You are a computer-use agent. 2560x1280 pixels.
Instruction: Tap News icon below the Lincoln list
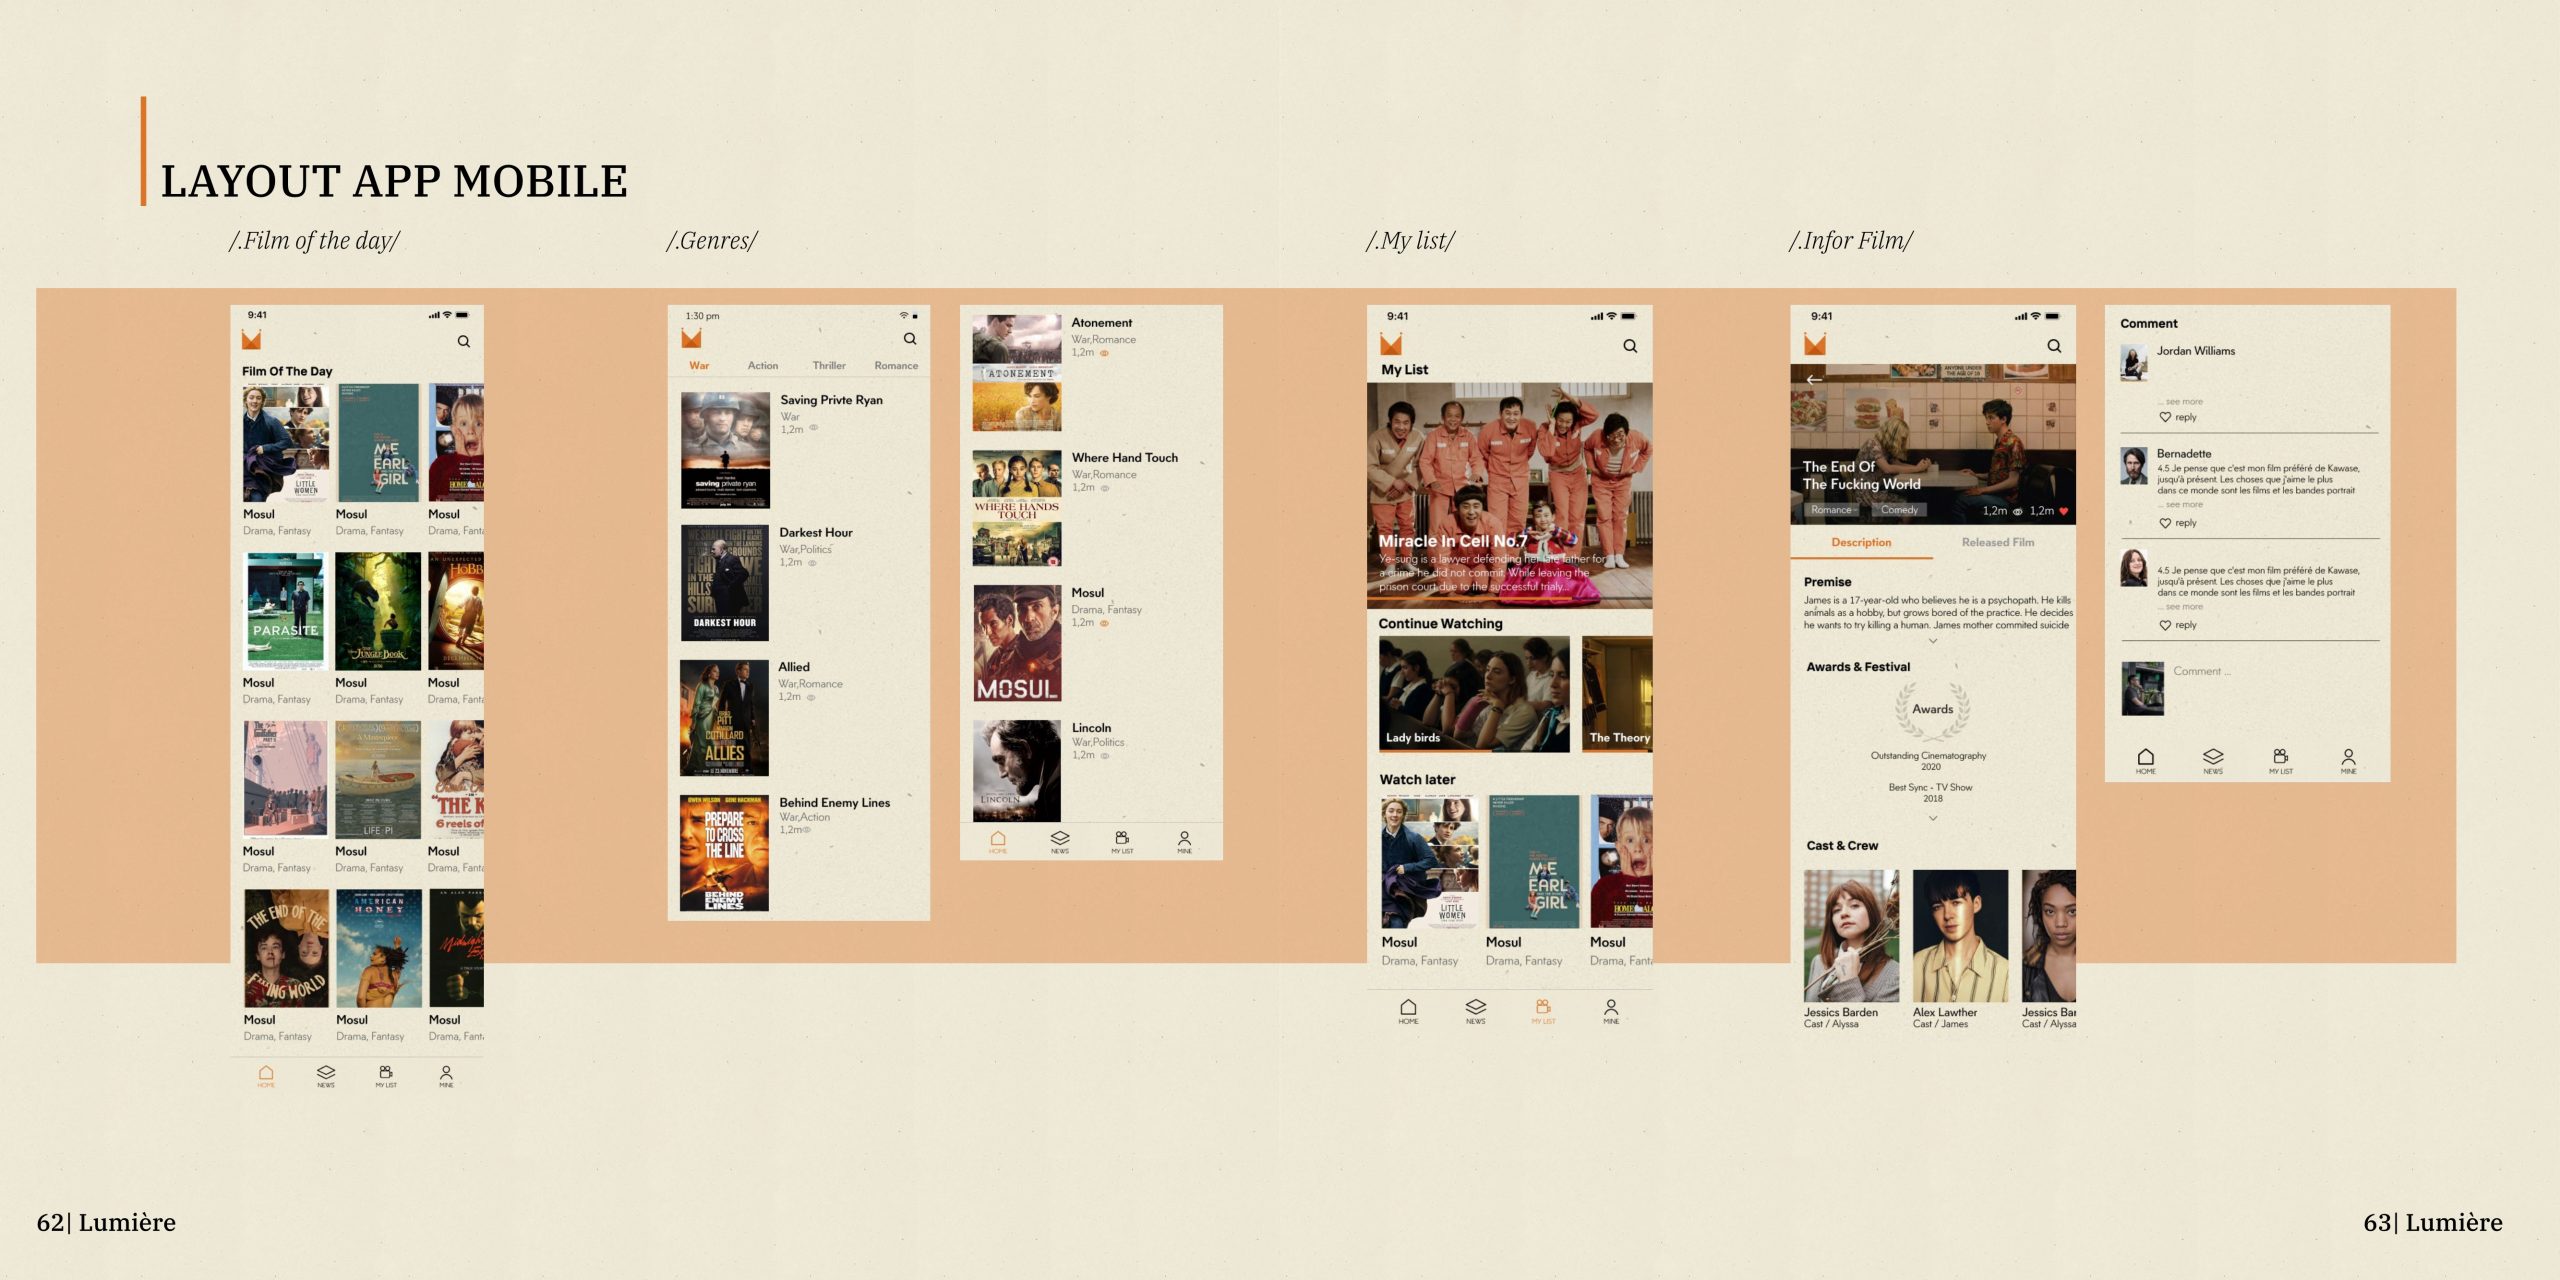pos(1060,842)
